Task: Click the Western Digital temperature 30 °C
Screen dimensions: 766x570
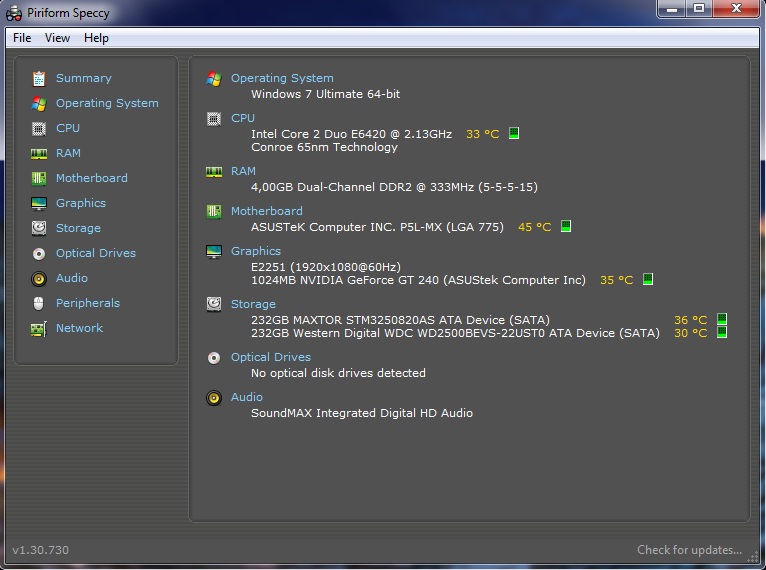Action: 691,333
